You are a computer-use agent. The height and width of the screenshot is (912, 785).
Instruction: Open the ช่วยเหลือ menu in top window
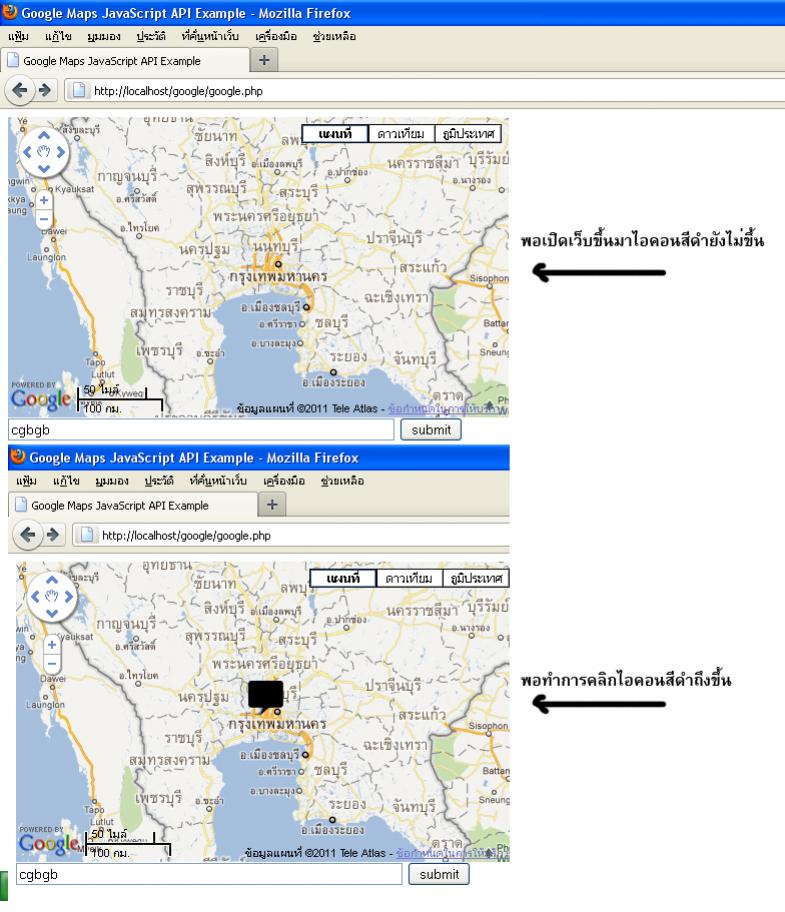[x=334, y=36]
